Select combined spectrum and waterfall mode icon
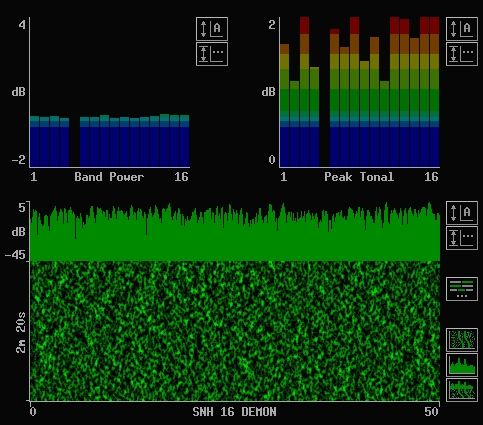The height and width of the screenshot is (425, 483). pyautogui.click(x=462, y=390)
